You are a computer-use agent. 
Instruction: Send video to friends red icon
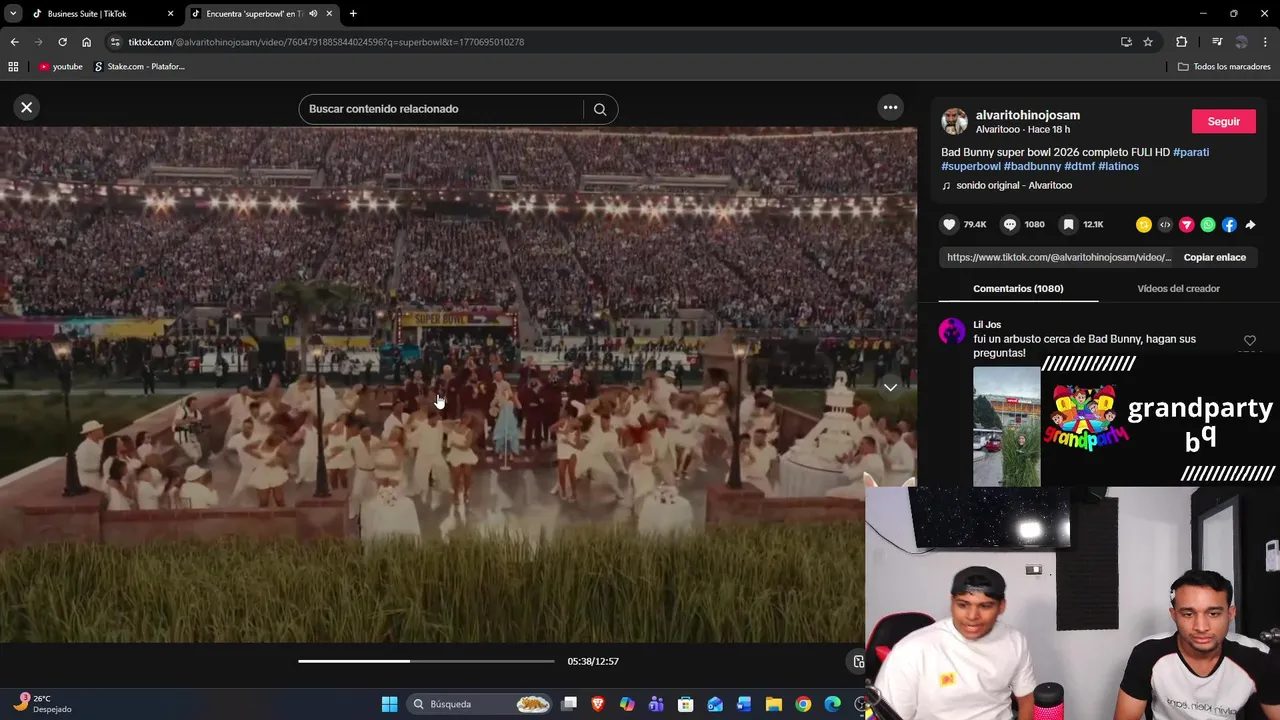(1186, 225)
